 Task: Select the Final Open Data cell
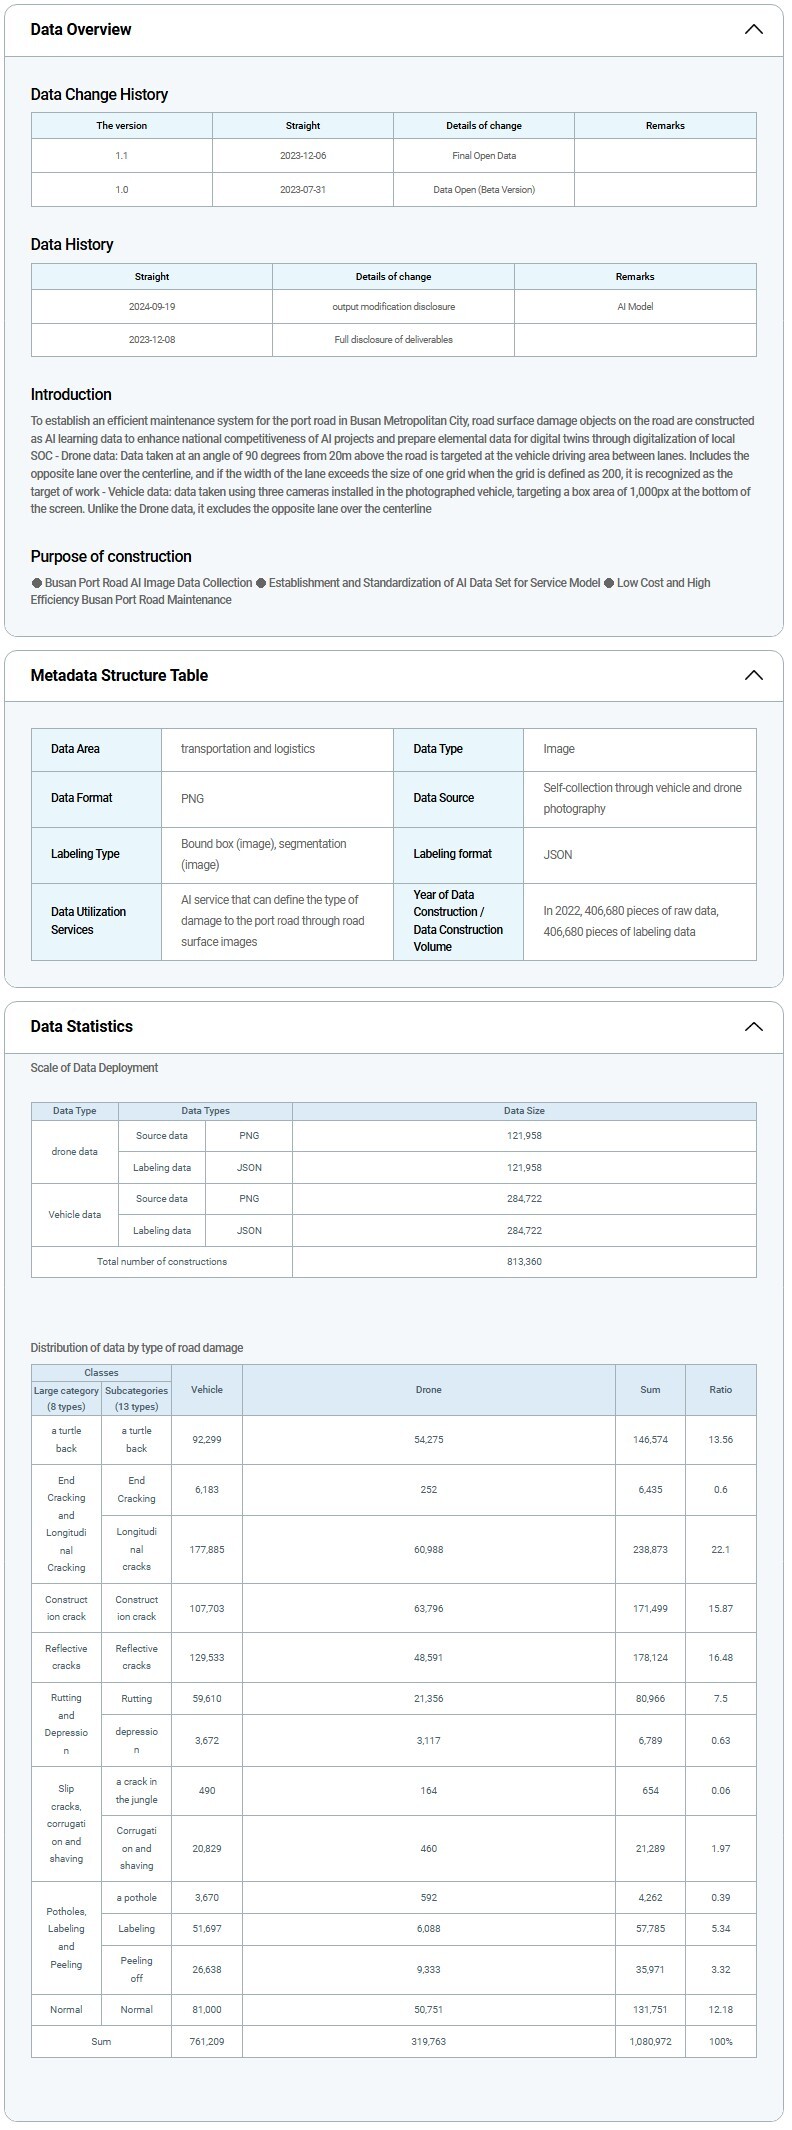tap(483, 156)
